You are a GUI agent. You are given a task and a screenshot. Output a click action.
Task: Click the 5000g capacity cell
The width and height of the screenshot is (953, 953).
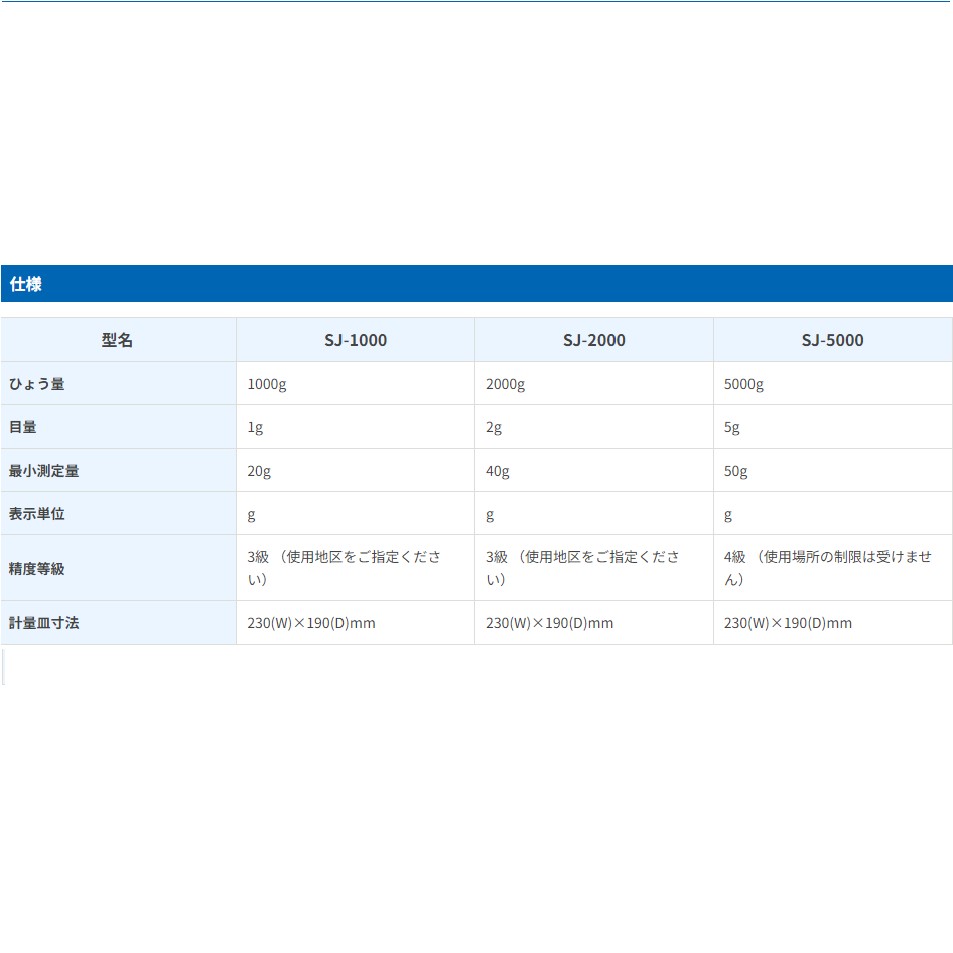[744, 384]
